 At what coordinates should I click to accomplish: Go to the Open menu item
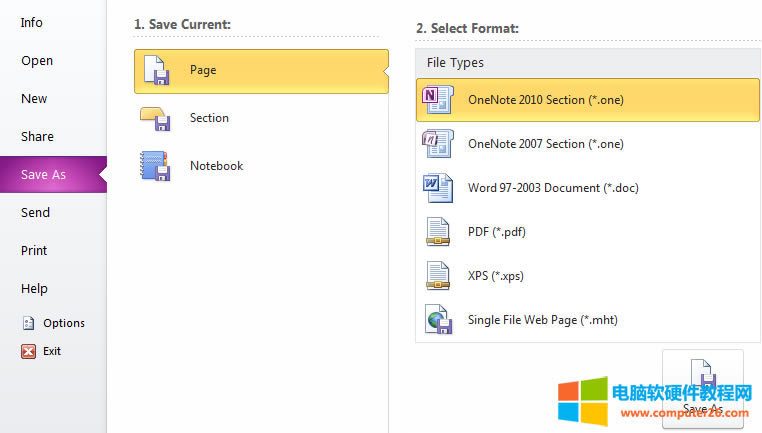coord(37,60)
